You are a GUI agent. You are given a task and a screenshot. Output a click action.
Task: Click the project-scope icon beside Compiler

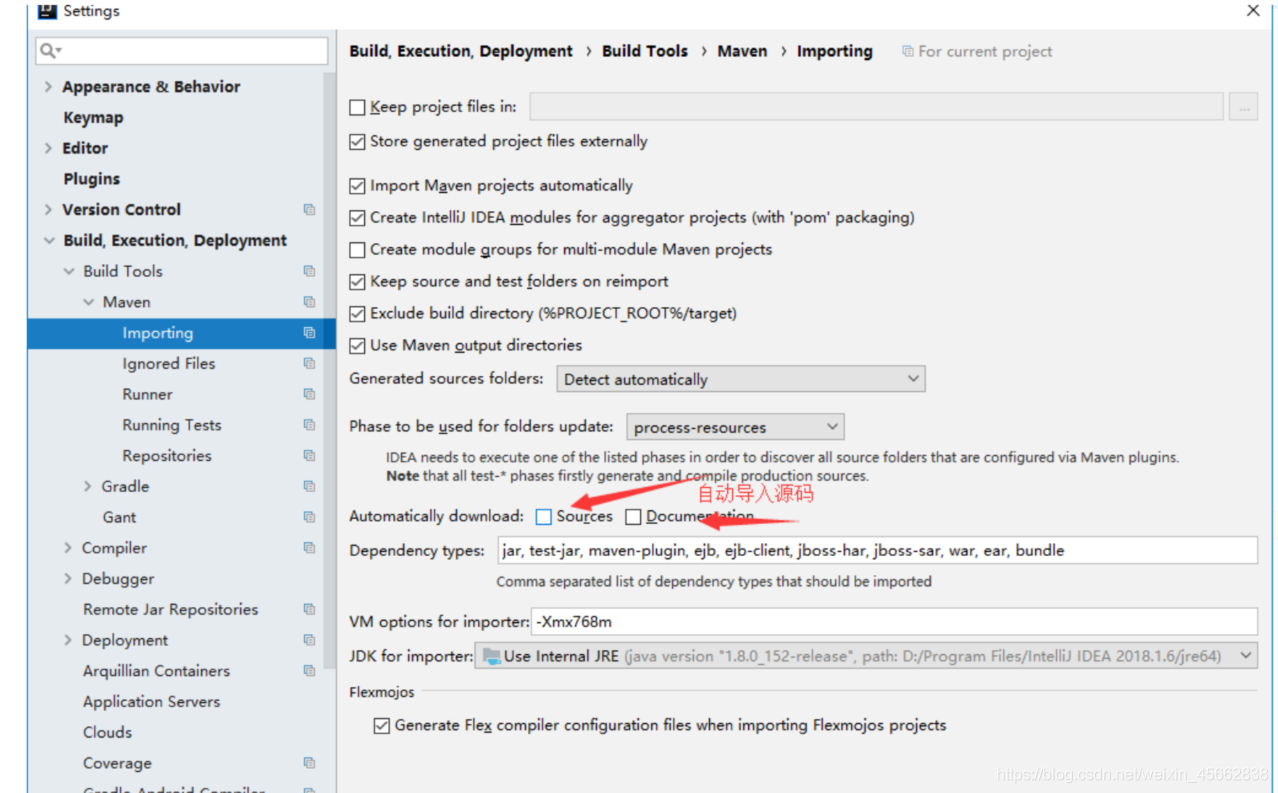[309, 548]
